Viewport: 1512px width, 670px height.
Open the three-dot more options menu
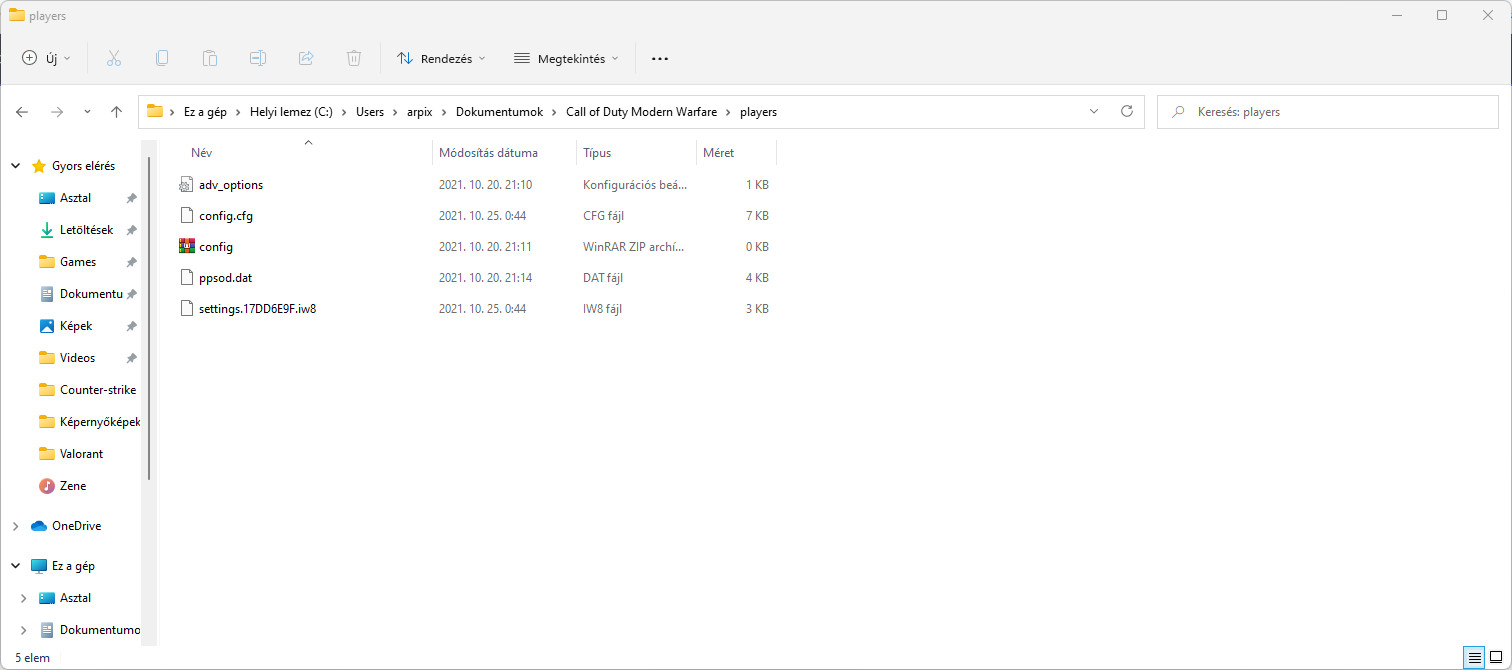click(x=659, y=58)
